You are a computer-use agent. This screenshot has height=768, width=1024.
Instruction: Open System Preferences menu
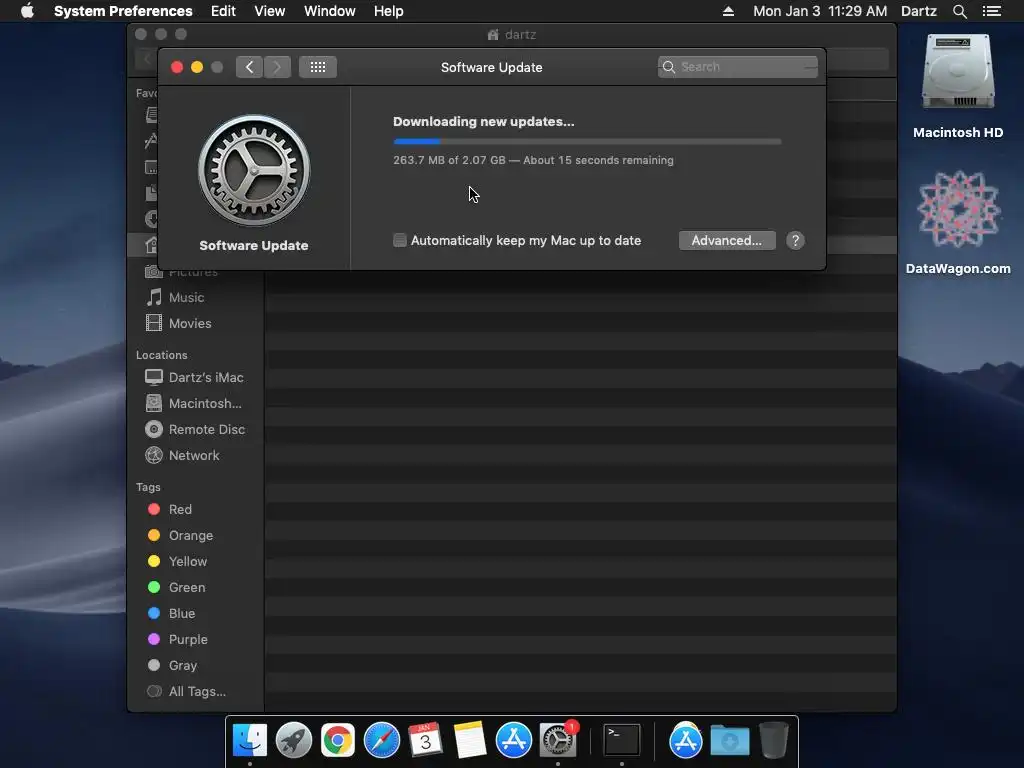pyautogui.click(x=123, y=11)
